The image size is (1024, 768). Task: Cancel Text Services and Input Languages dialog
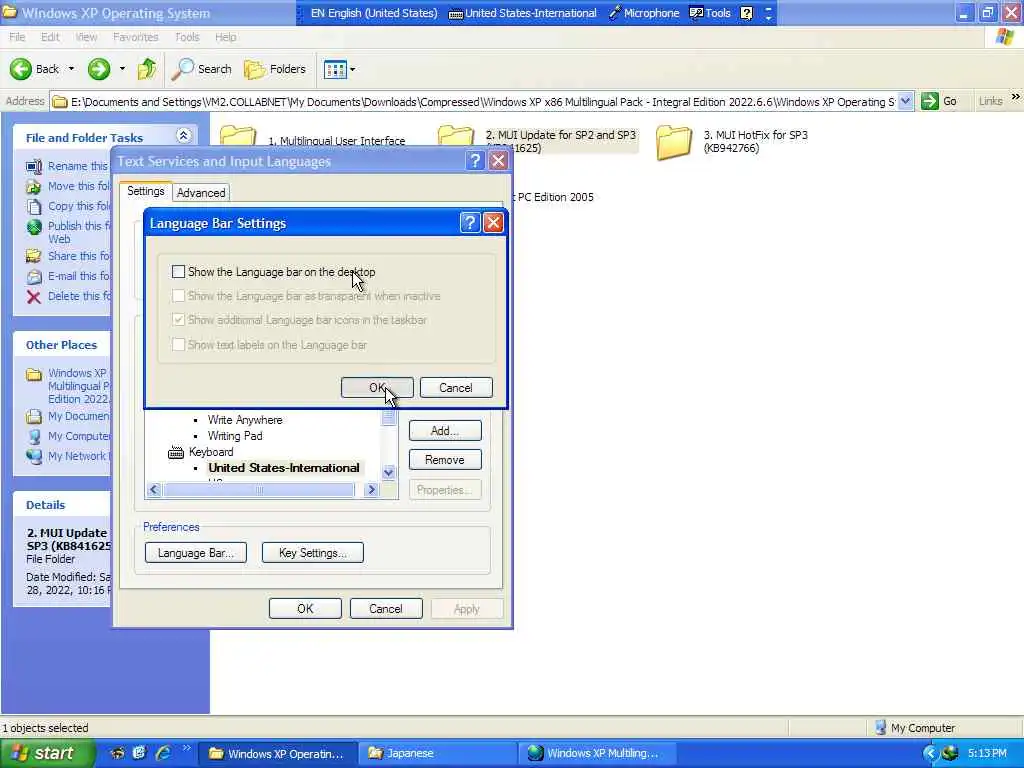[x=386, y=609]
